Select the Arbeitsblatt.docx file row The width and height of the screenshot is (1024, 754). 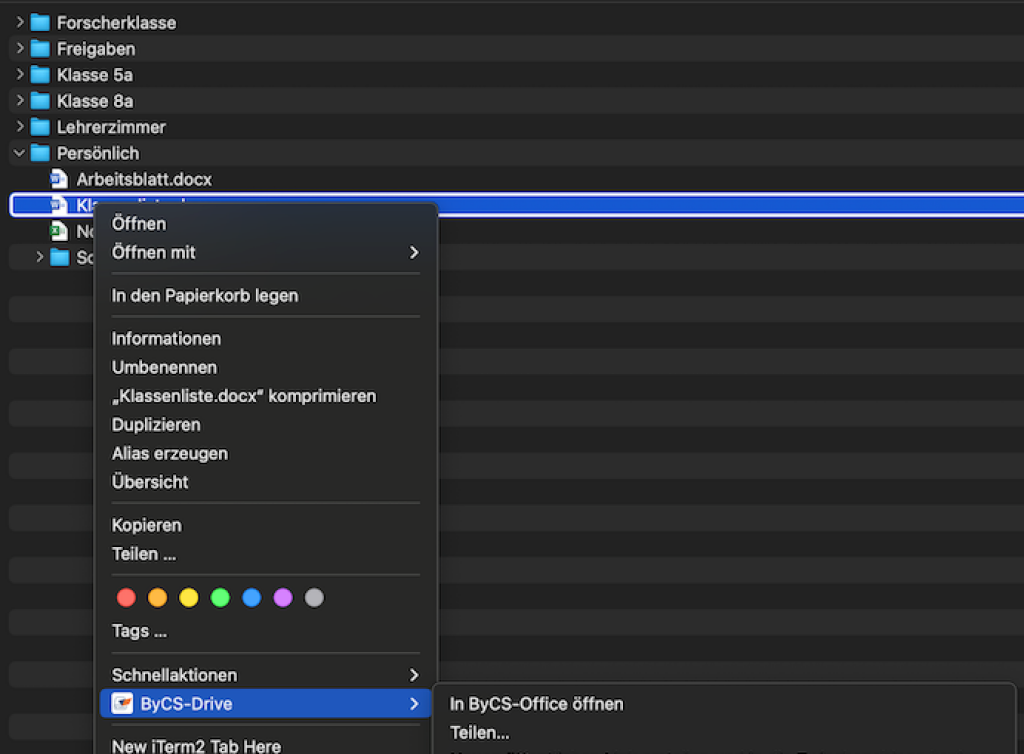145,178
